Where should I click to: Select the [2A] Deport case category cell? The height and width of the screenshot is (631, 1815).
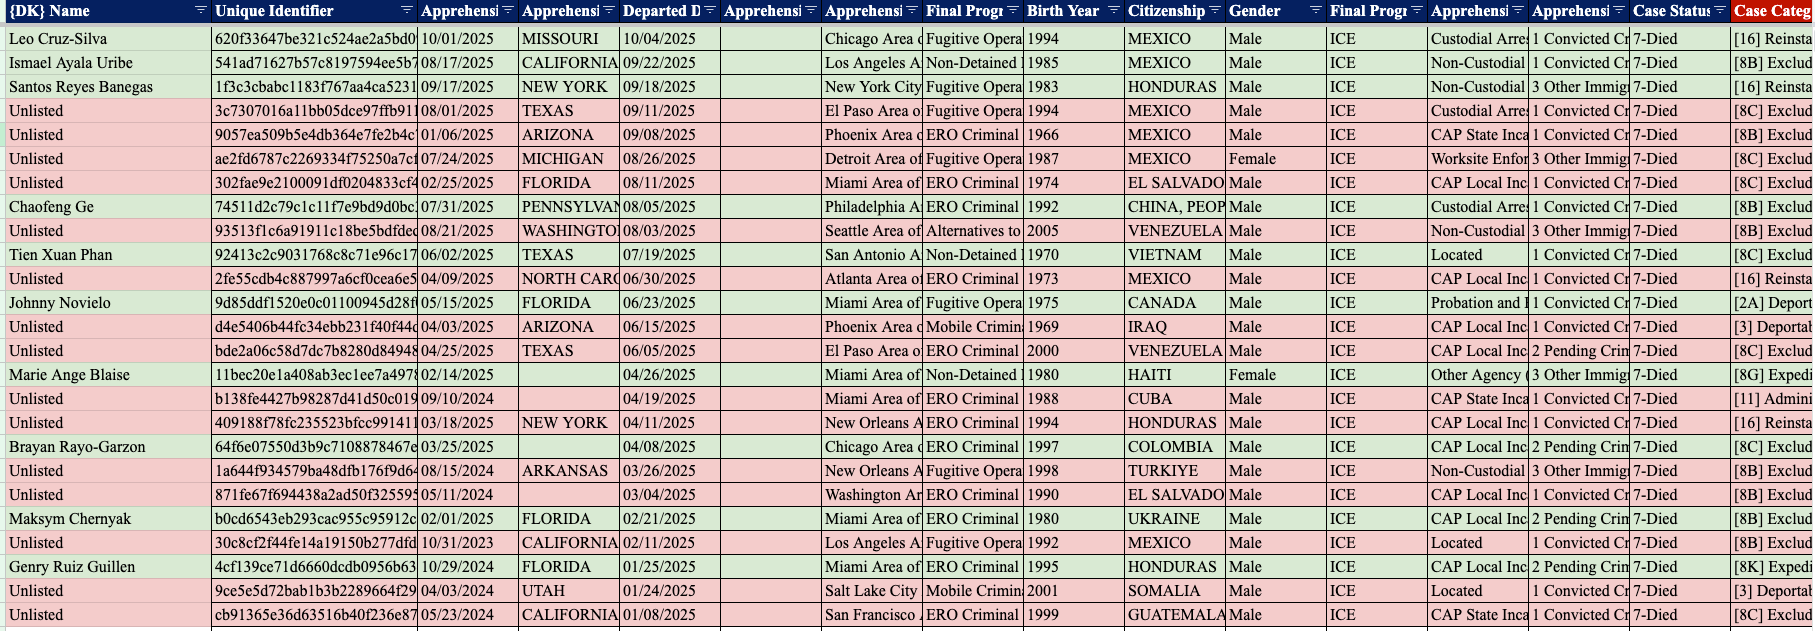[1772, 303]
